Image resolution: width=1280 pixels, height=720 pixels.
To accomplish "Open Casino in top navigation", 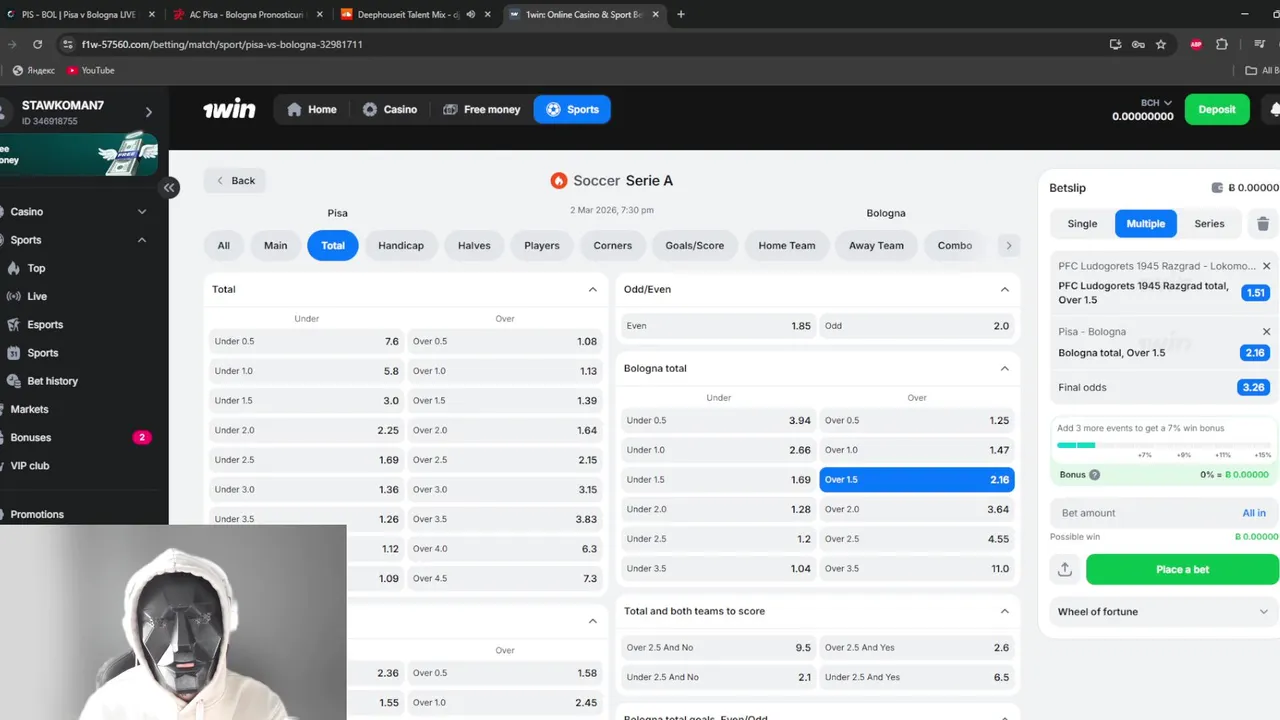I will click(390, 110).
